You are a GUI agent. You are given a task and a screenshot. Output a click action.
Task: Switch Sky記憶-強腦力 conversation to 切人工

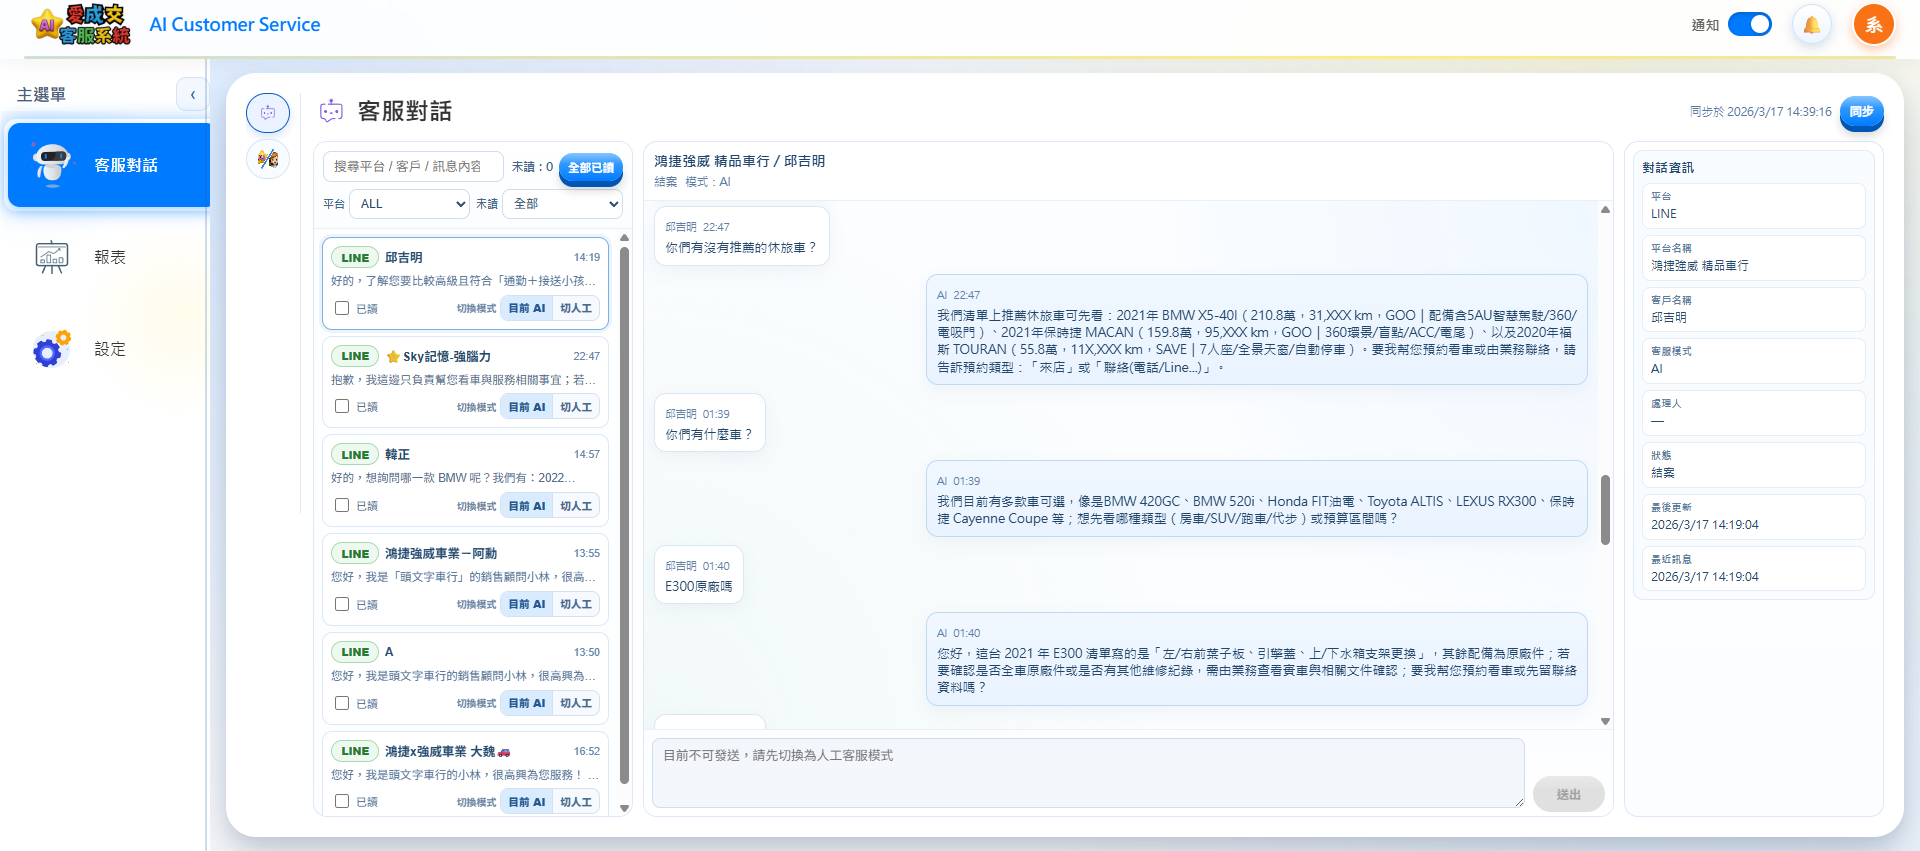point(576,407)
